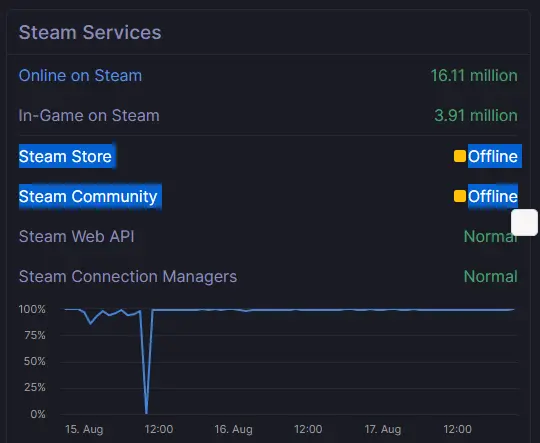540x443 pixels.
Task: Click the Steam Services panel heading
Action: tap(90, 32)
